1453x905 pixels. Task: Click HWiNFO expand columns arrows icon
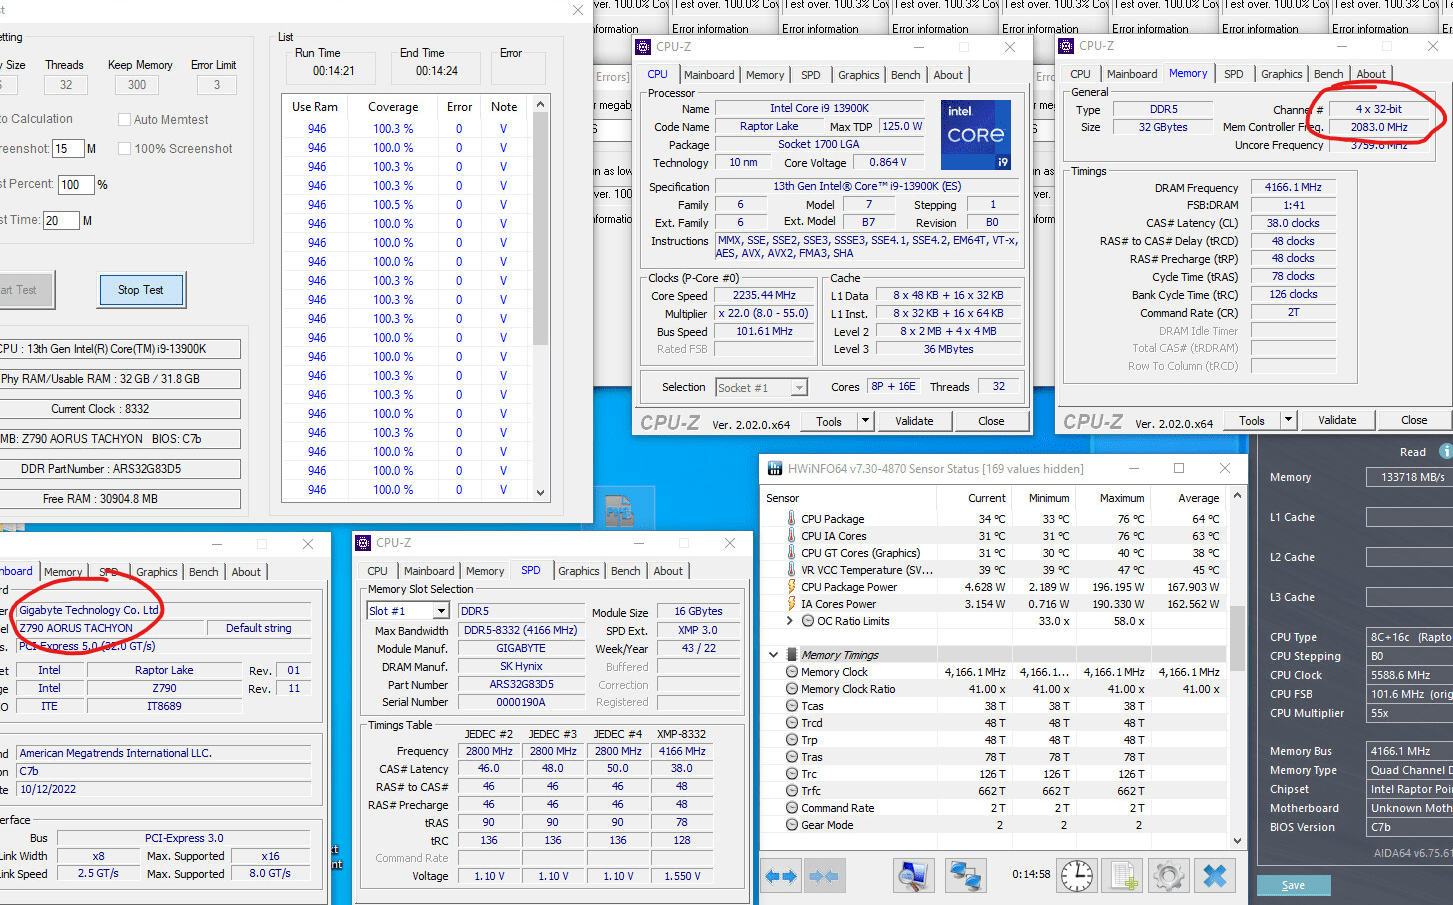(x=781, y=876)
